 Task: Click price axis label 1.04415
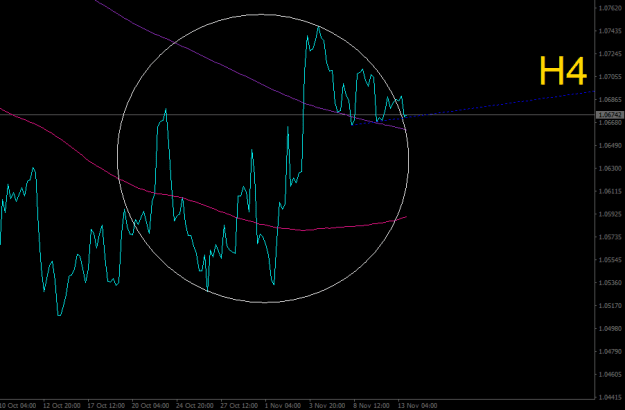click(x=611, y=397)
